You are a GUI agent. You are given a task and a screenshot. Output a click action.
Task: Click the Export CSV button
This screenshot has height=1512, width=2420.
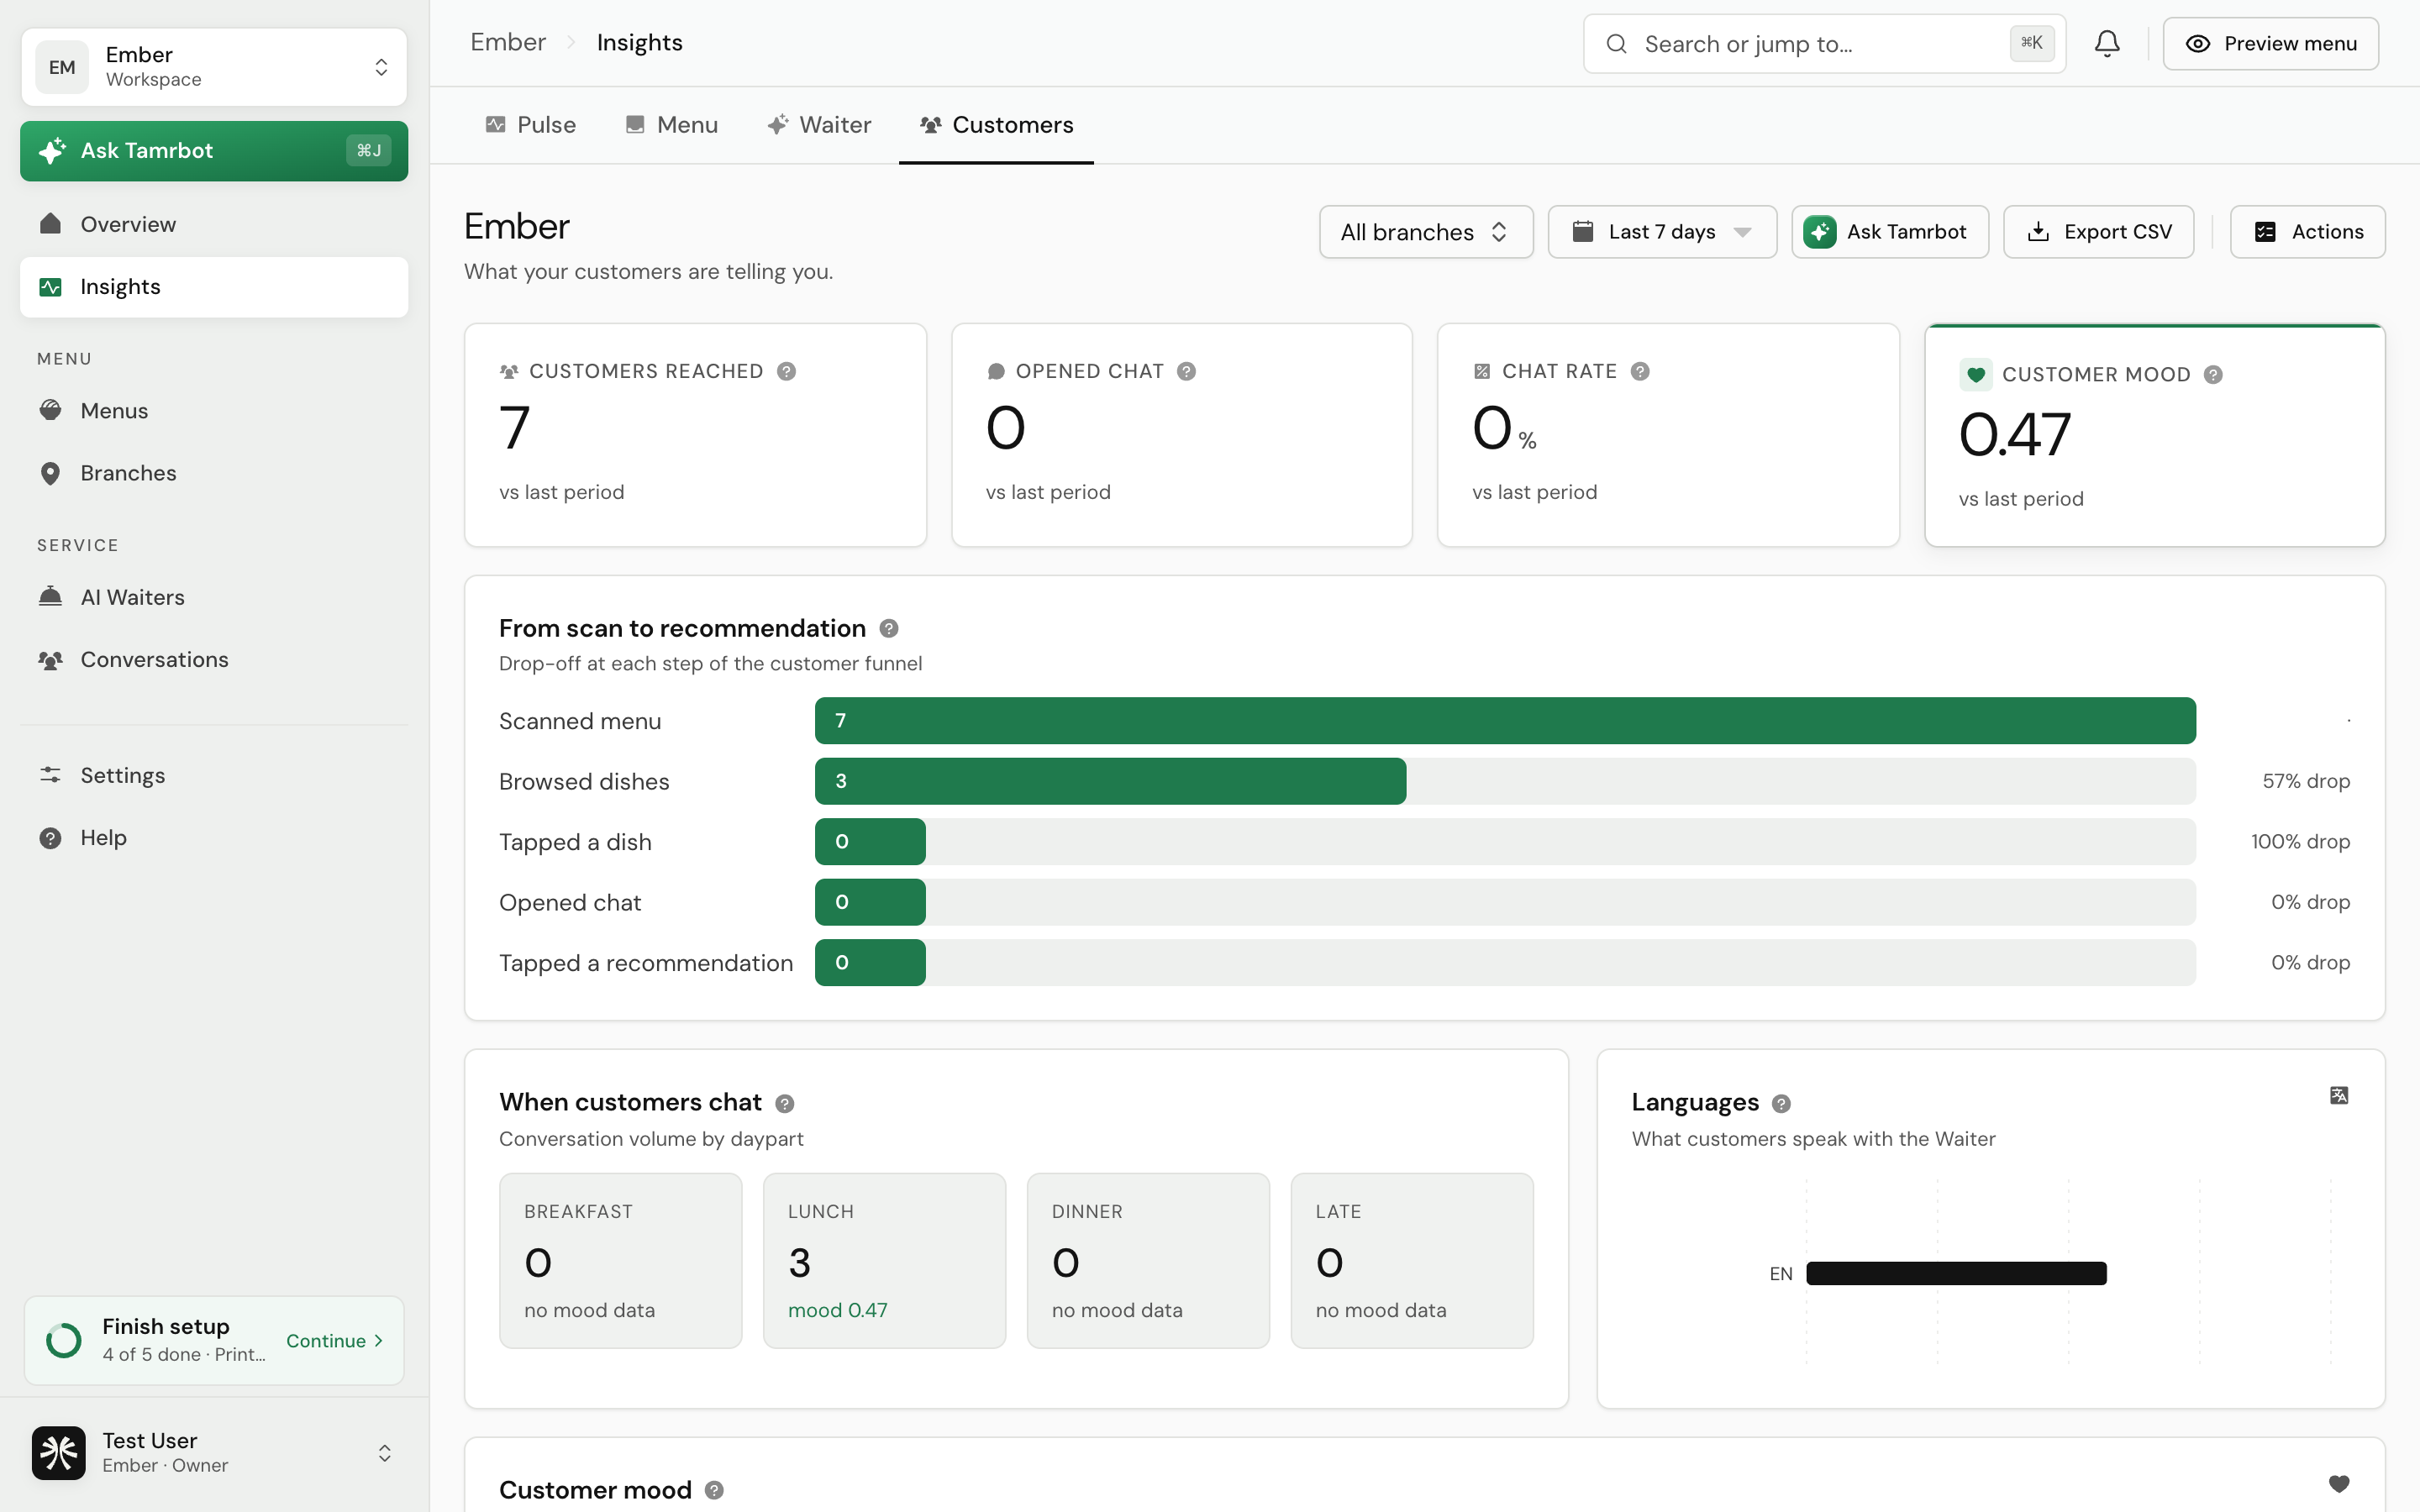(x=2098, y=232)
